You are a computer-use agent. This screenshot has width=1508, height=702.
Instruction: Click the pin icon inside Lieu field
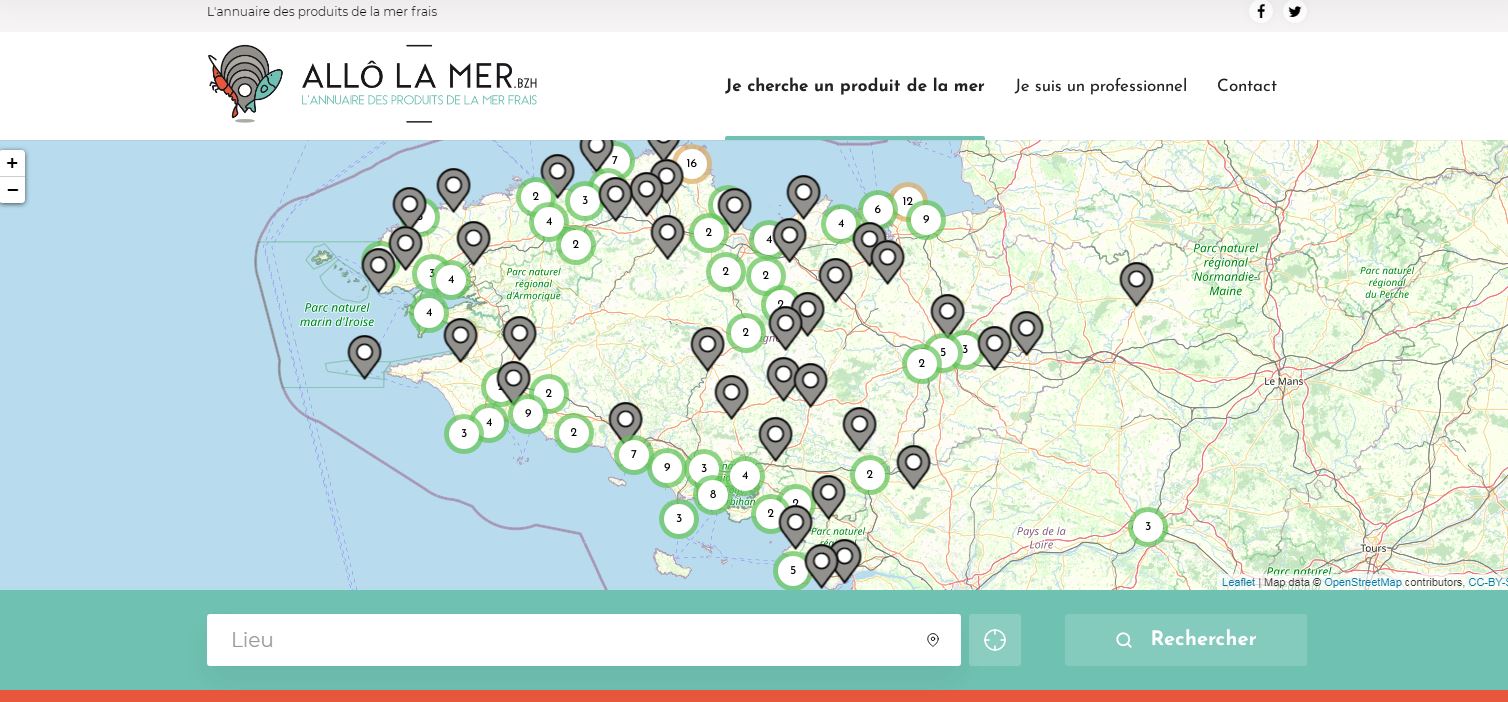click(933, 640)
